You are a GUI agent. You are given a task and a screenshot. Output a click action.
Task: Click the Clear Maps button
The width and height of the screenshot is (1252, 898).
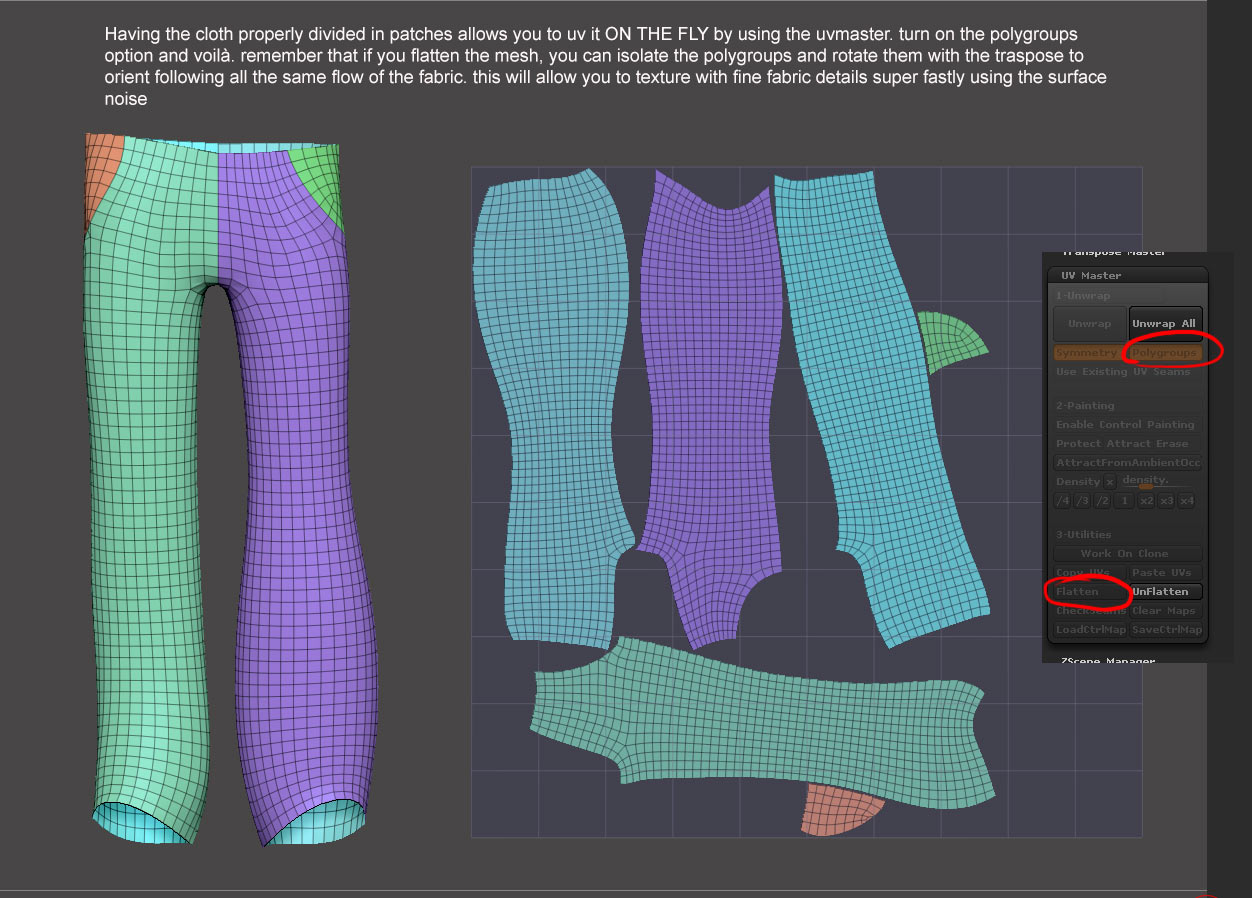click(1166, 611)
